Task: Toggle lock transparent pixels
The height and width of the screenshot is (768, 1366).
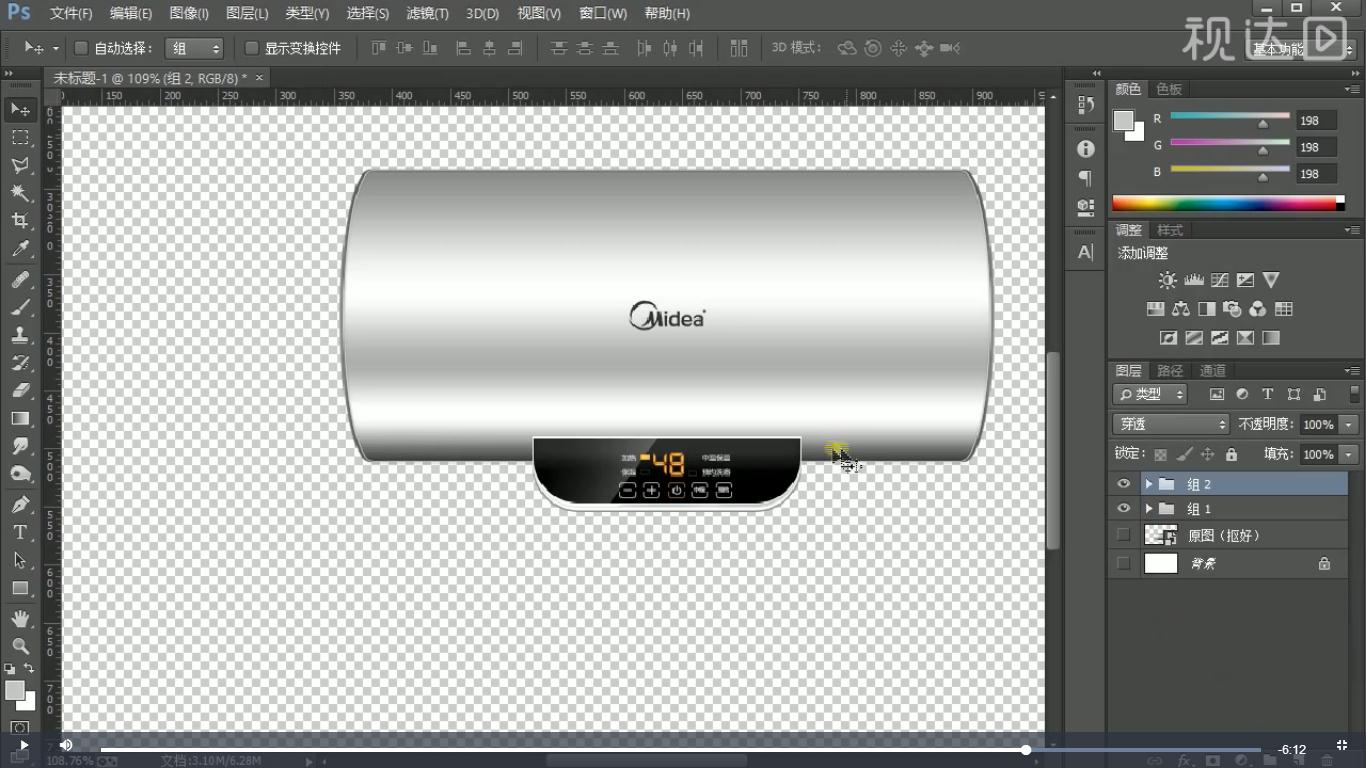Action: (x=1160, y=454)
